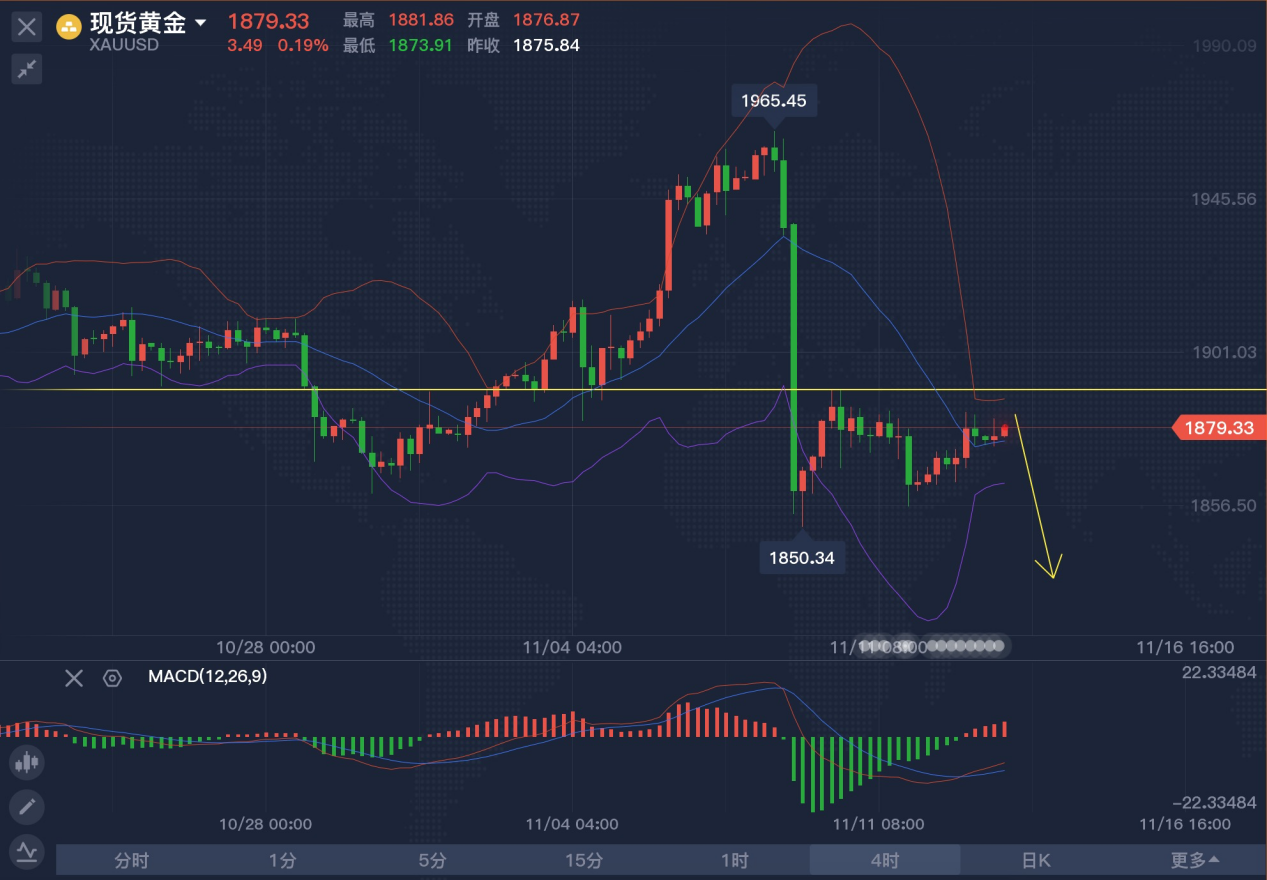Click the 1965.45 high price label

coord(773,100)
